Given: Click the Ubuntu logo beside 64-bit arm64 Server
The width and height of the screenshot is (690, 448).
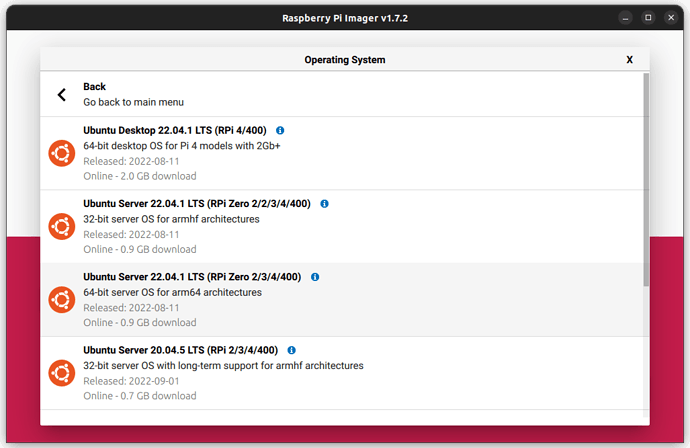Looking at the screenshot, I should [x=62, y=299].
